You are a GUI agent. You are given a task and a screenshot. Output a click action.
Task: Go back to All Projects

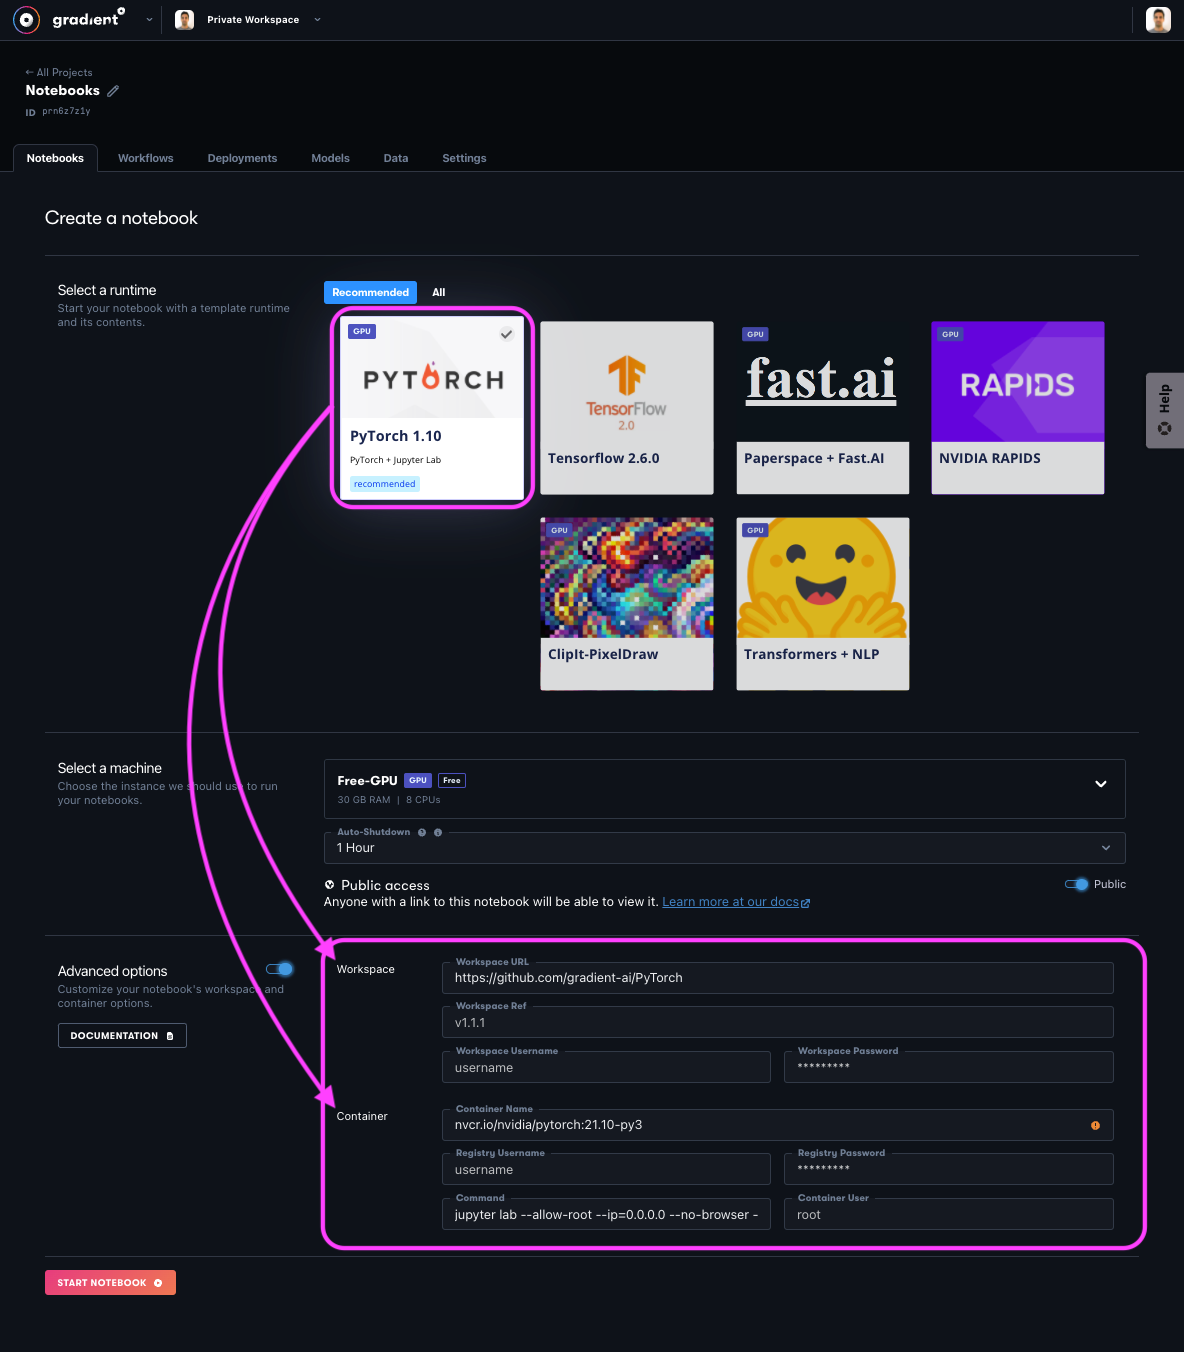pos(59,72)
